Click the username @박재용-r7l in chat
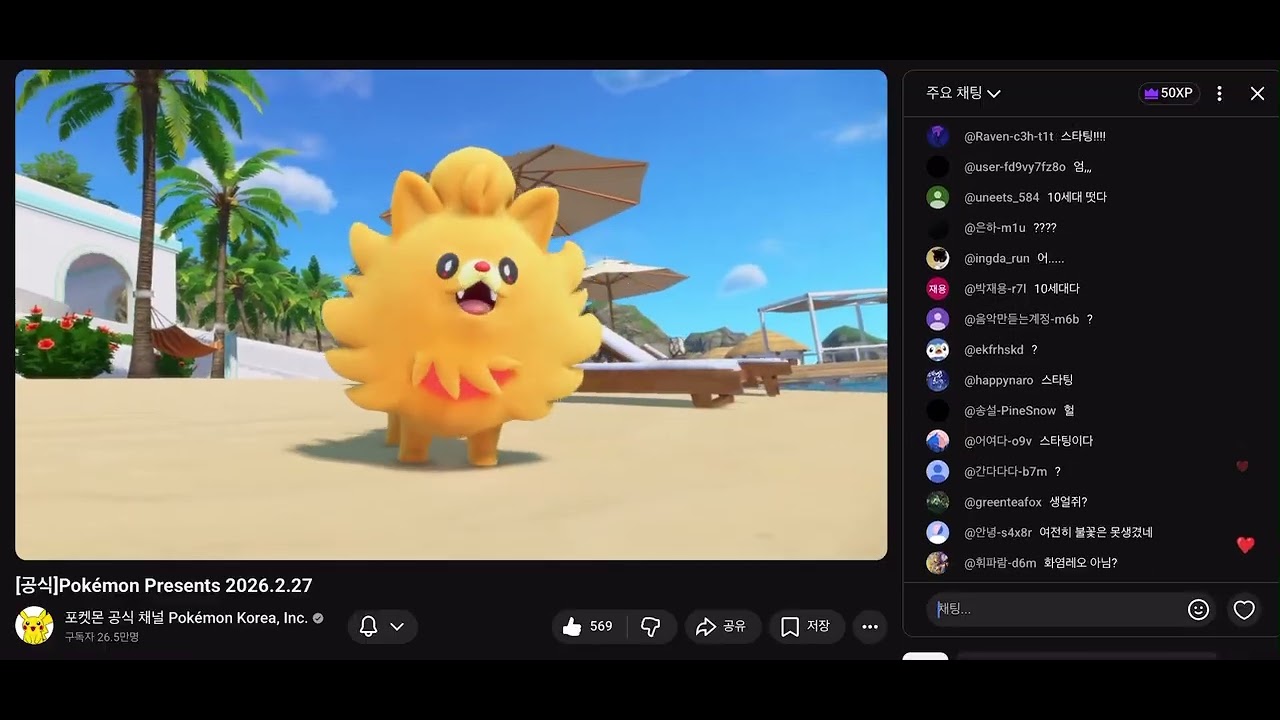 (x=995, y=289)
